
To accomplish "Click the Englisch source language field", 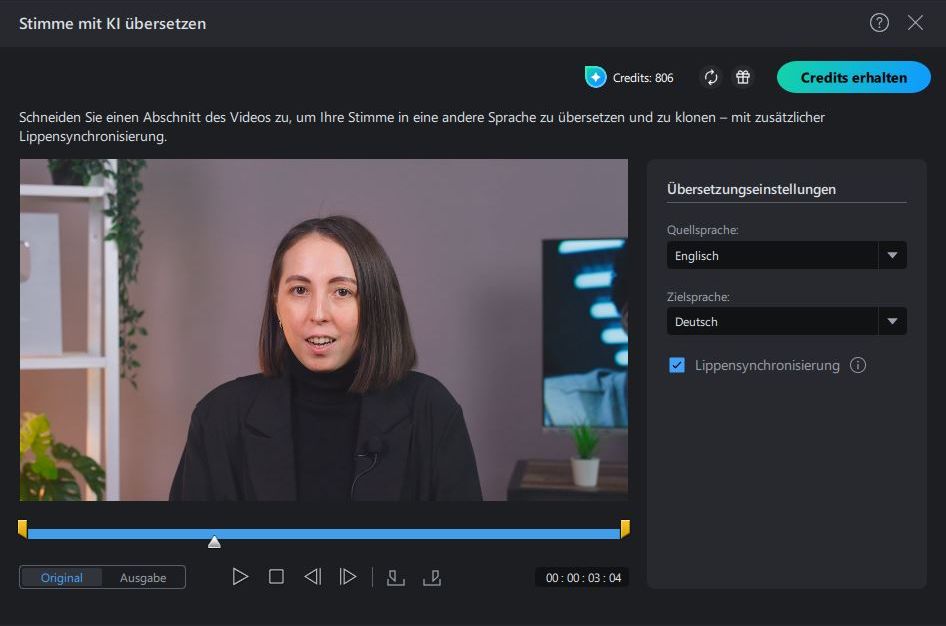I will pyautogui.click(x=772, y=255).
